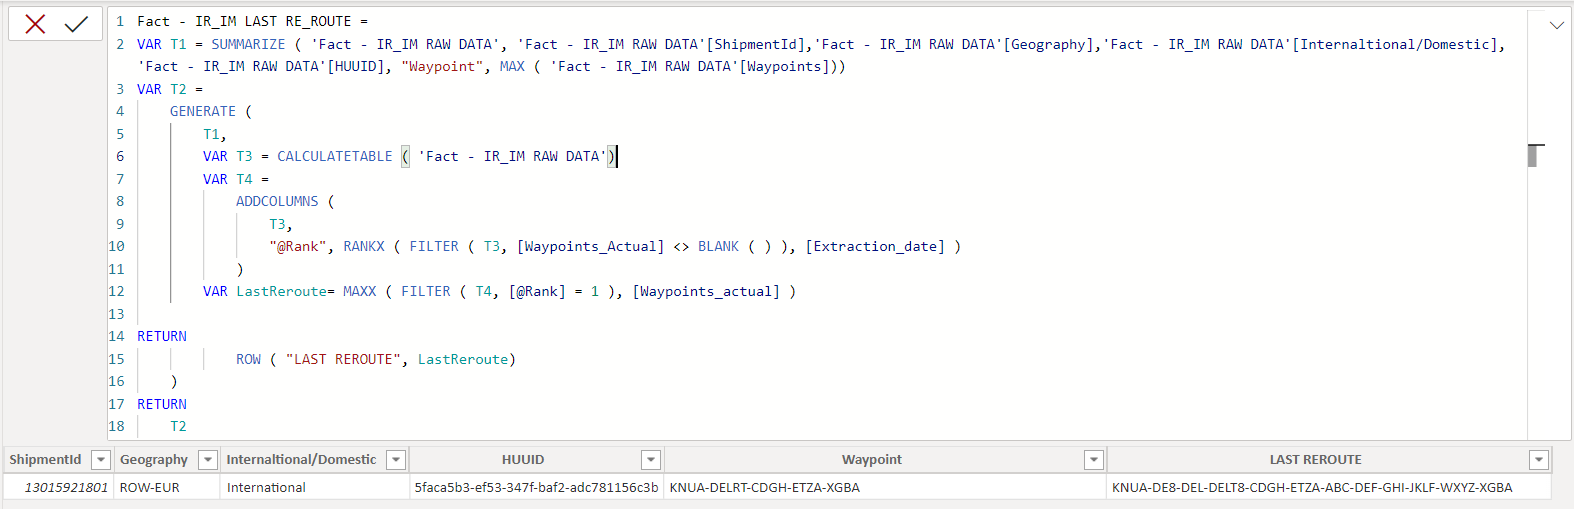Viewport: 1574px width, 509px height.
Task: Open the ShipmentId column filter dropdown
Action: pyautogui.click(x=100, y=460)
